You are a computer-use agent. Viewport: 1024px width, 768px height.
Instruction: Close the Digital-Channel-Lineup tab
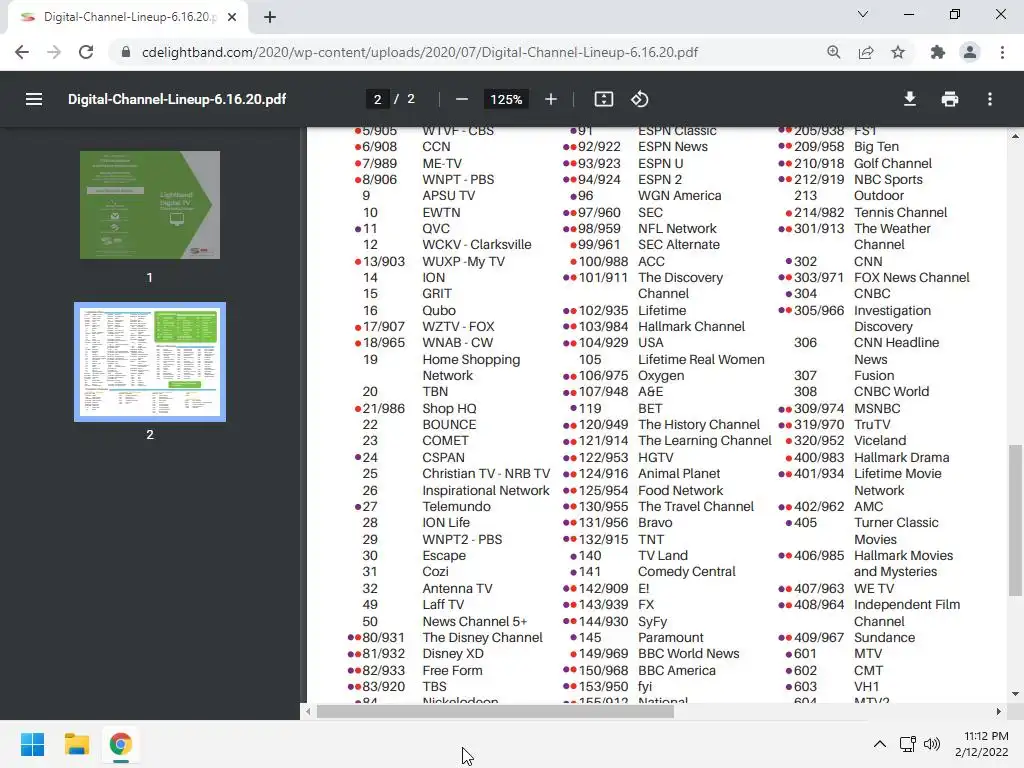232,17
